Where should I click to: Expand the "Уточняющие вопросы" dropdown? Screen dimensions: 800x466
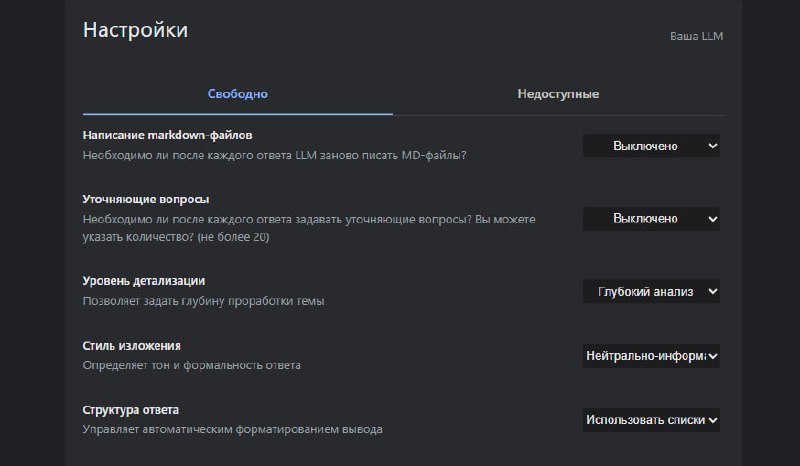tap(651, 218)
